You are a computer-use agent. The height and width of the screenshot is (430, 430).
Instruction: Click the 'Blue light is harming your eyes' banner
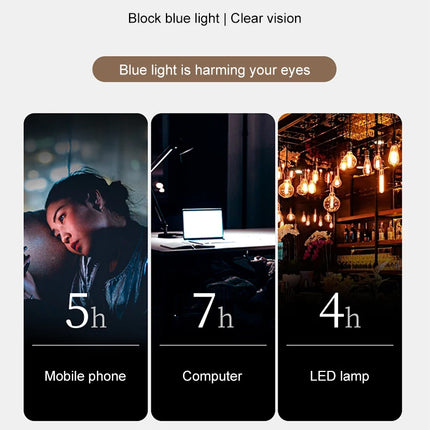[x=214, y=69]
